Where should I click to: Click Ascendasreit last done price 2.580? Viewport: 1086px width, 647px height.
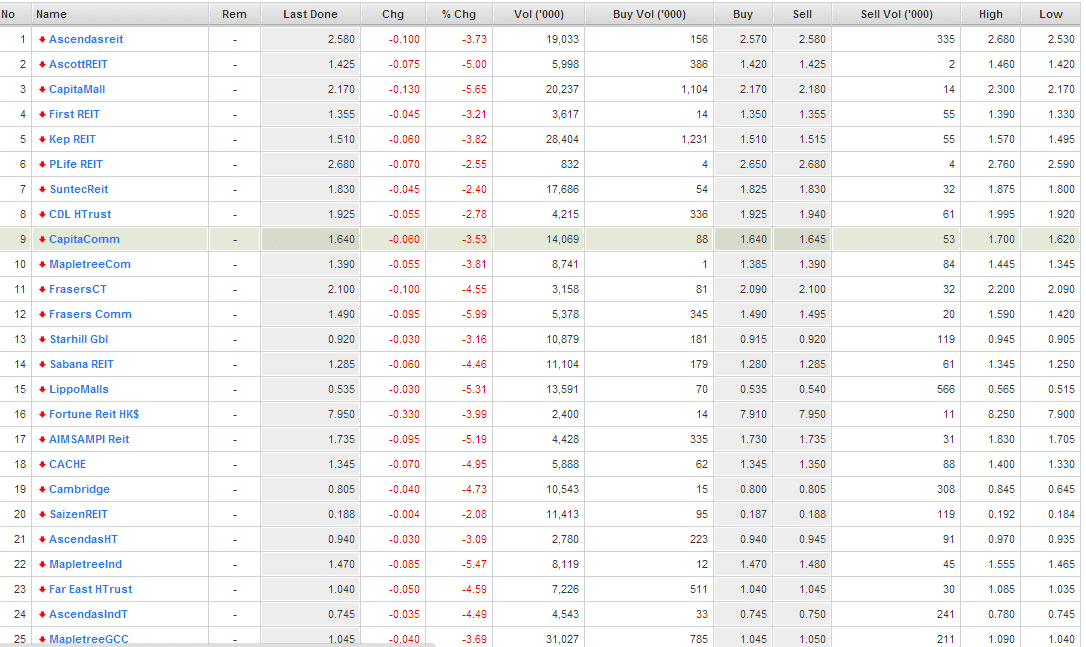[x=341, y=39]
